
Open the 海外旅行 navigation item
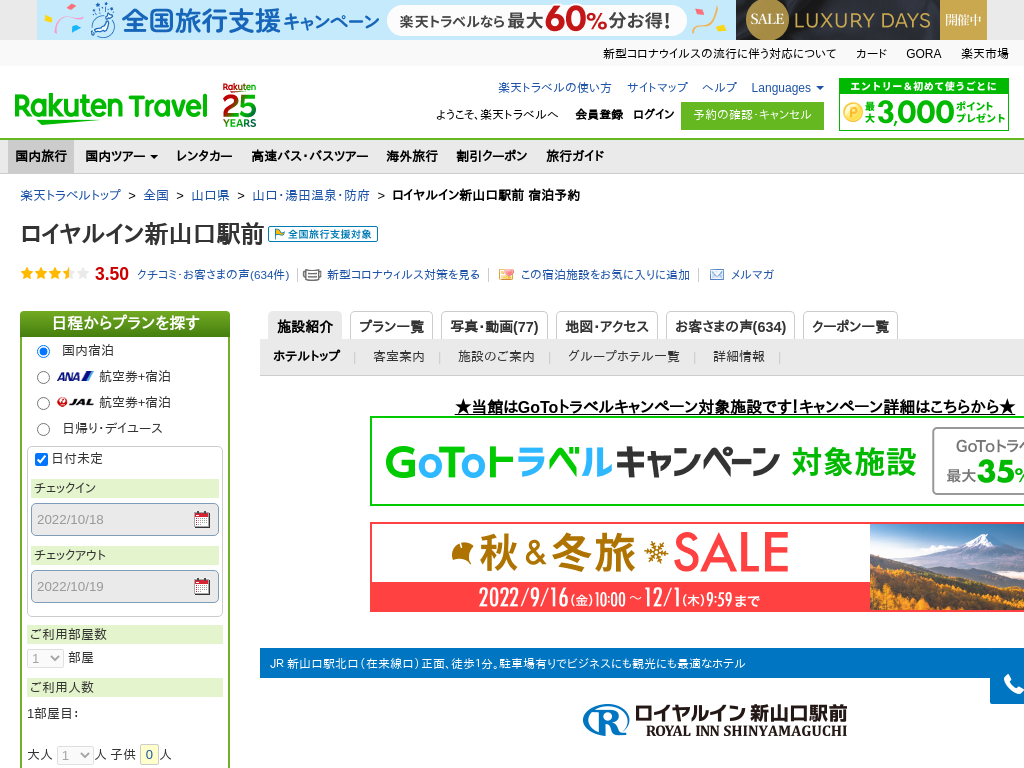[x=412, y=156]
